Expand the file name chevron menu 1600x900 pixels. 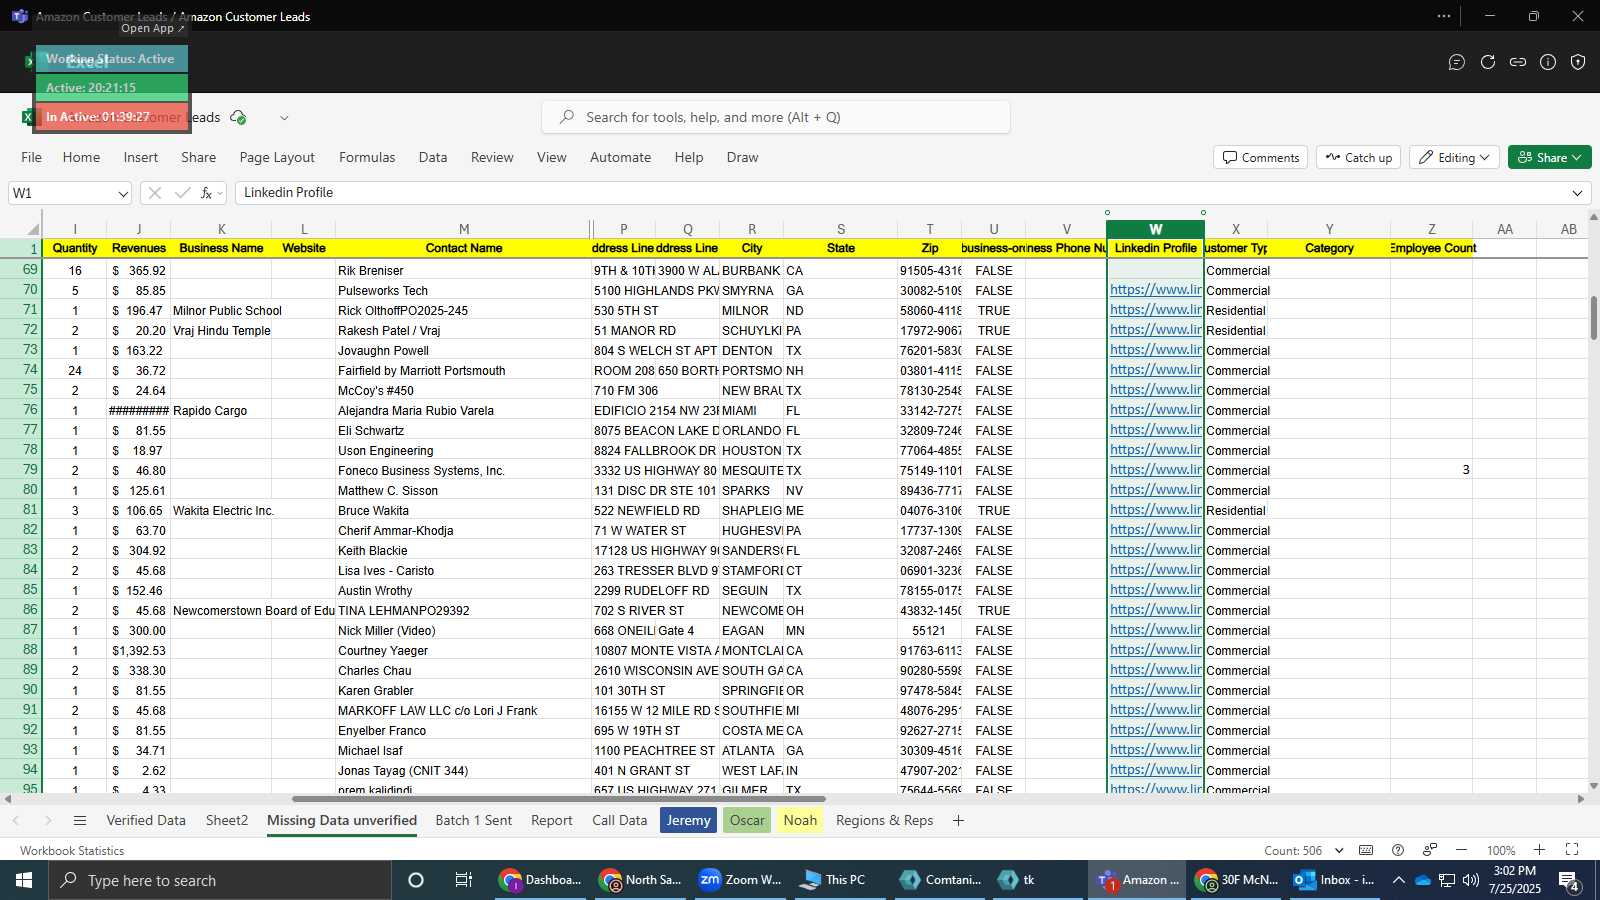point(284,117)
